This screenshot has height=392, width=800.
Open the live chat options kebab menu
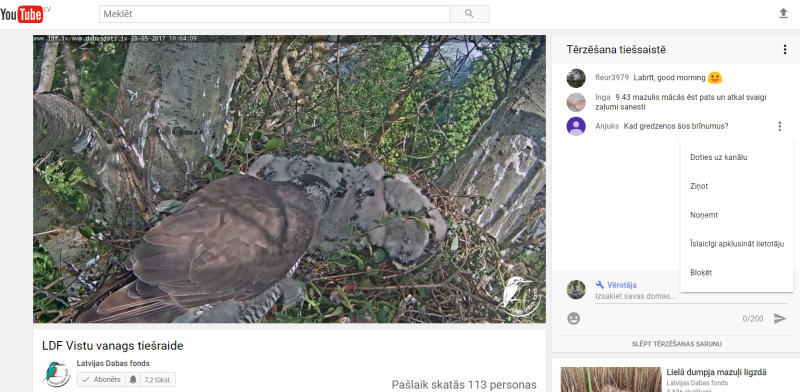pos(785,50)
